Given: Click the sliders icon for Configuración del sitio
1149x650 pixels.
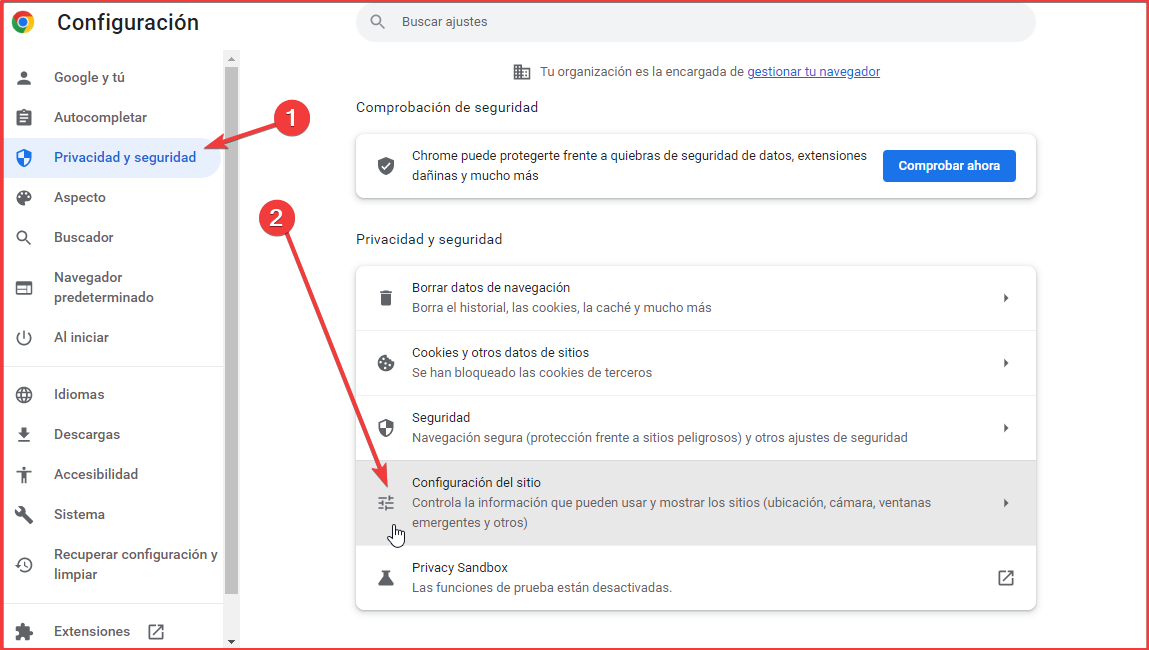Looking at the screenshot, I should (x=385, y=503).
